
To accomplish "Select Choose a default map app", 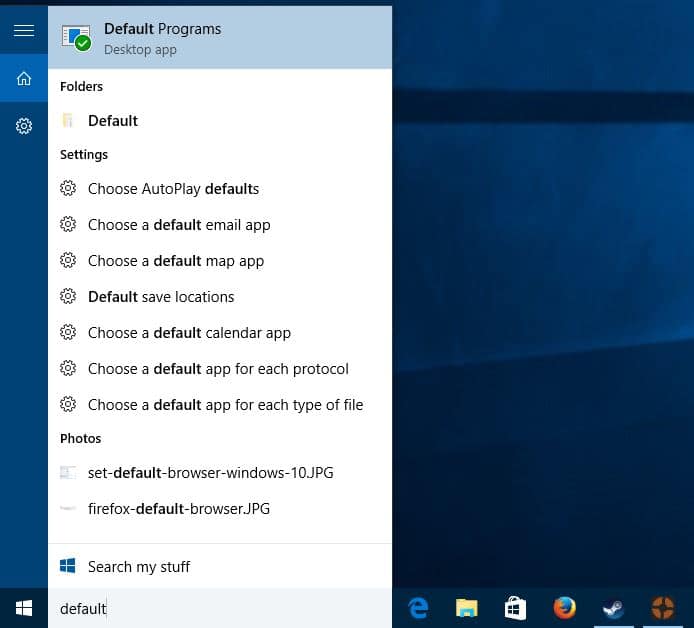I will (176, 261).
